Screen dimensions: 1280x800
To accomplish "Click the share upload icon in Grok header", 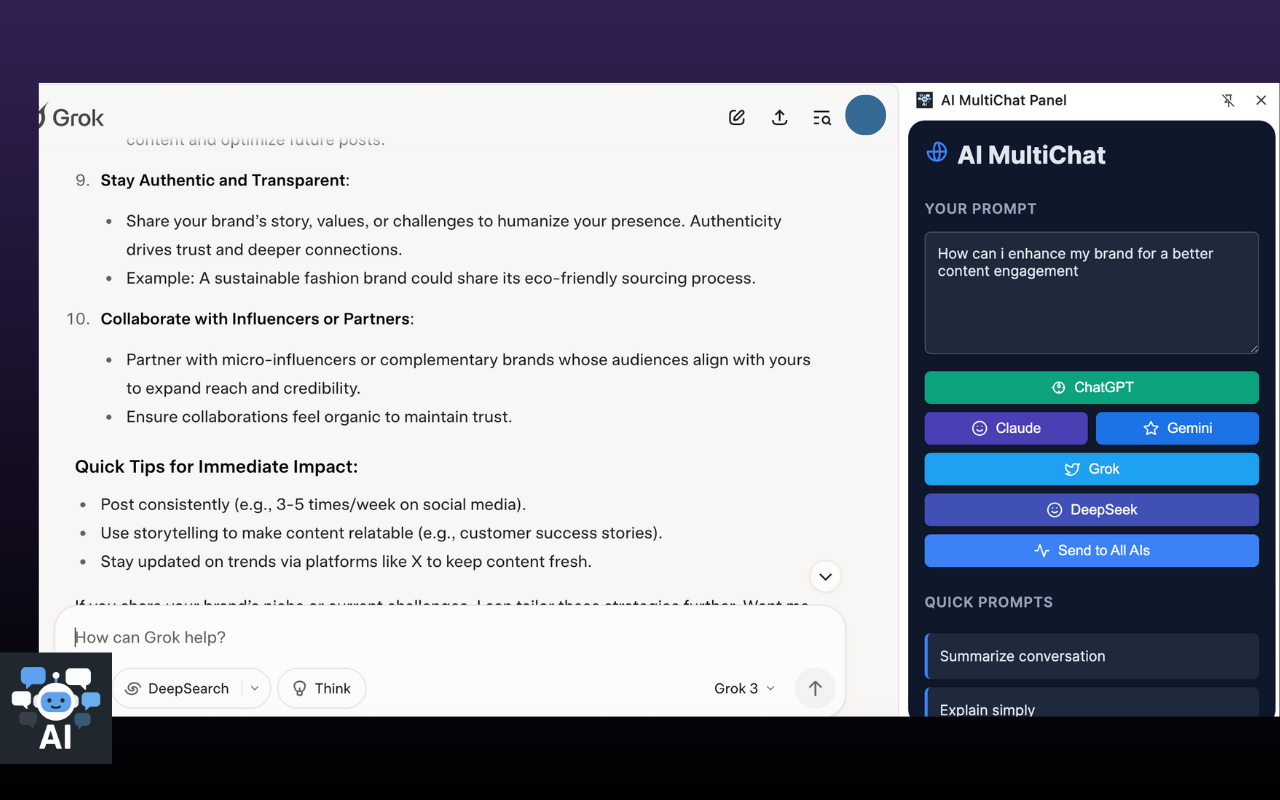I will pos(779,117).
